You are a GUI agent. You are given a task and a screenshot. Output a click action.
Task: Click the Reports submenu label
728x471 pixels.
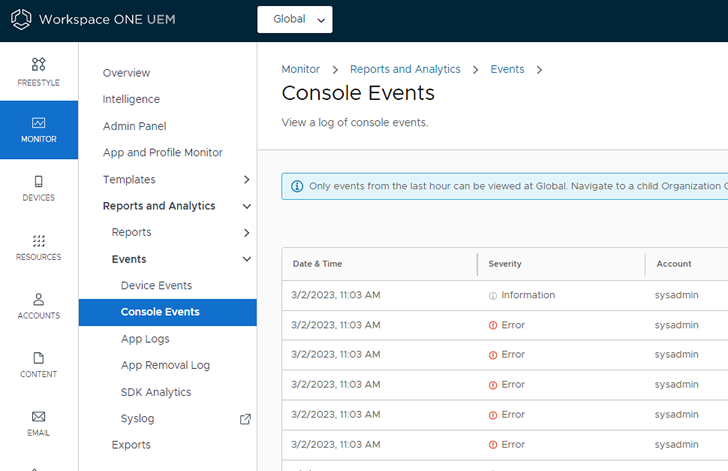tap(131, 232)
